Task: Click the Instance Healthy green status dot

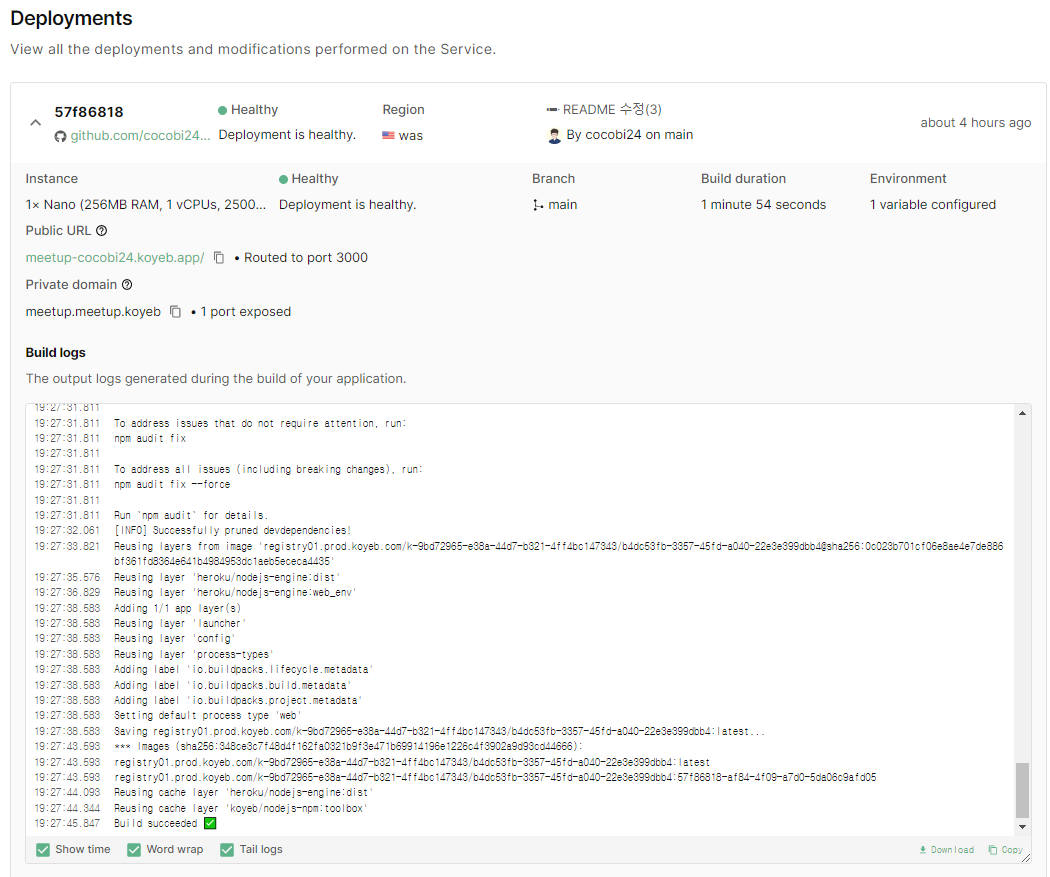Action: (x=283, y=179)
